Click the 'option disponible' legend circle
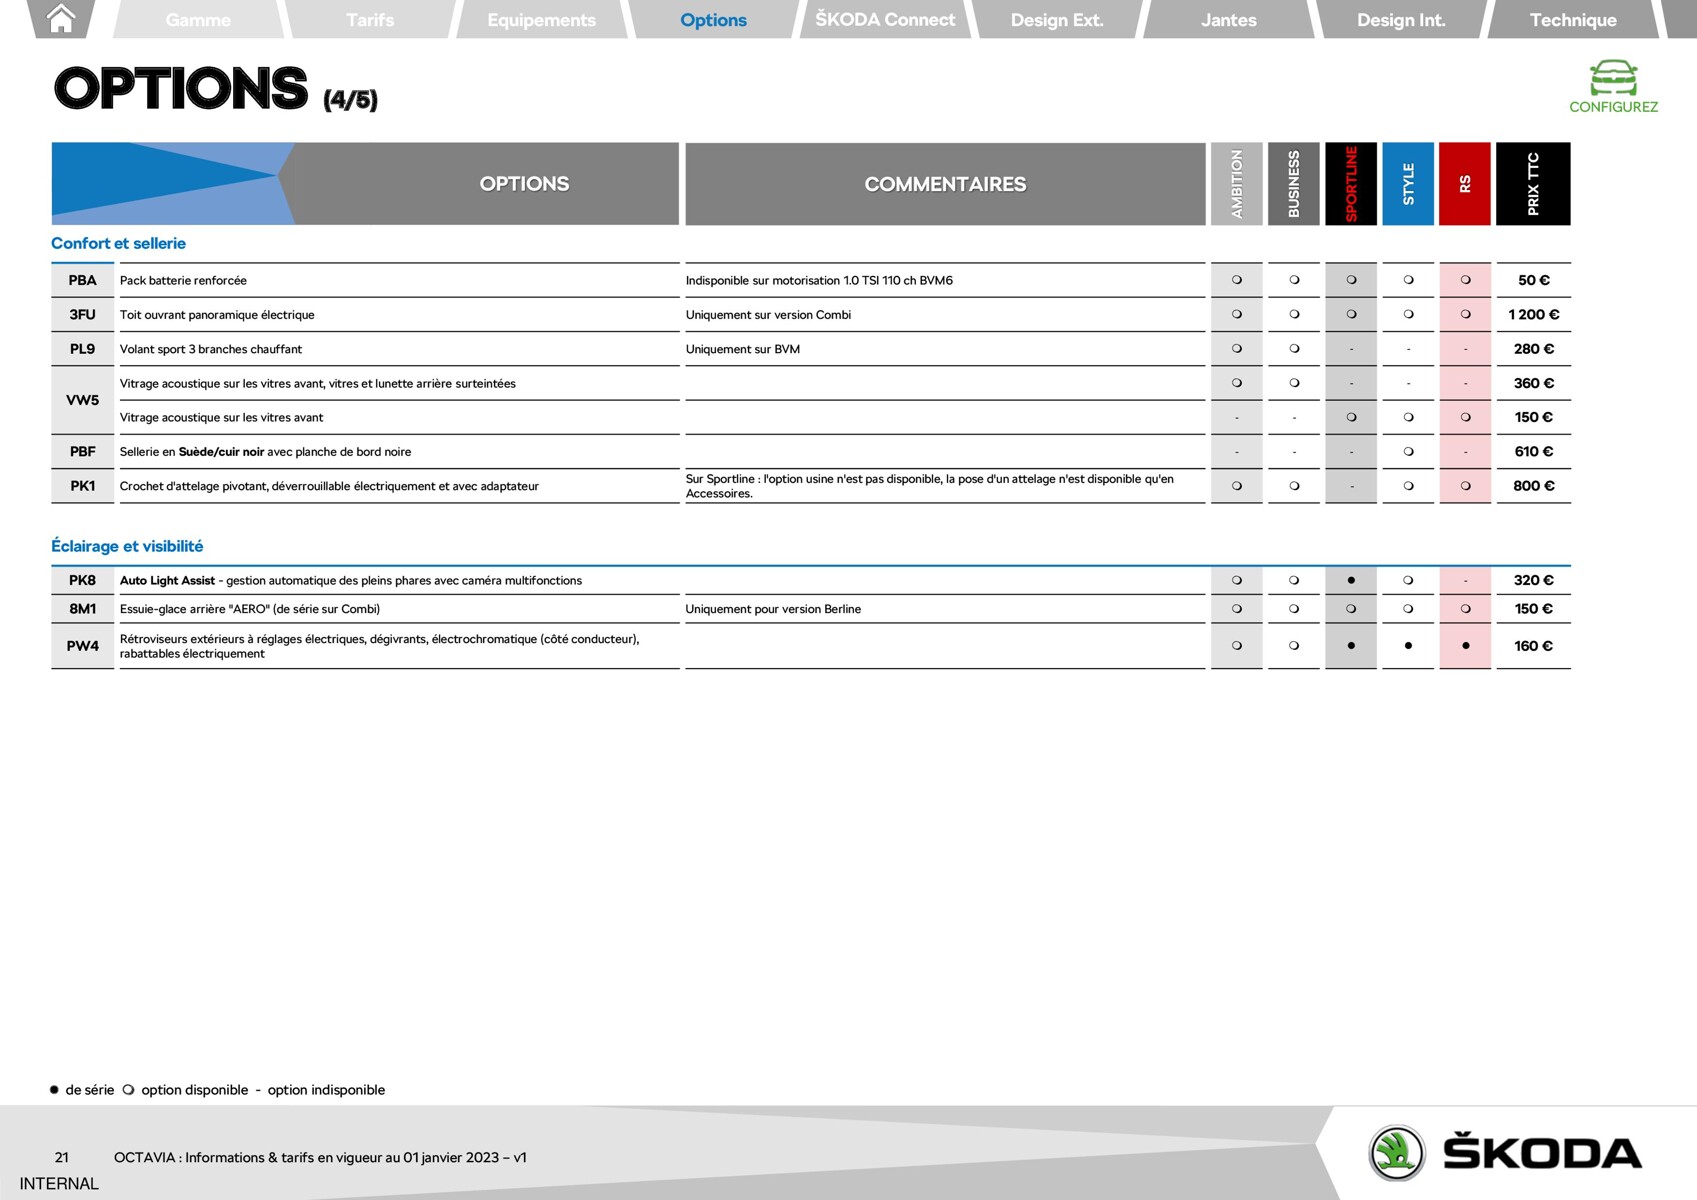This screenshot has width=1697, height=1200. coord(128,1090)
